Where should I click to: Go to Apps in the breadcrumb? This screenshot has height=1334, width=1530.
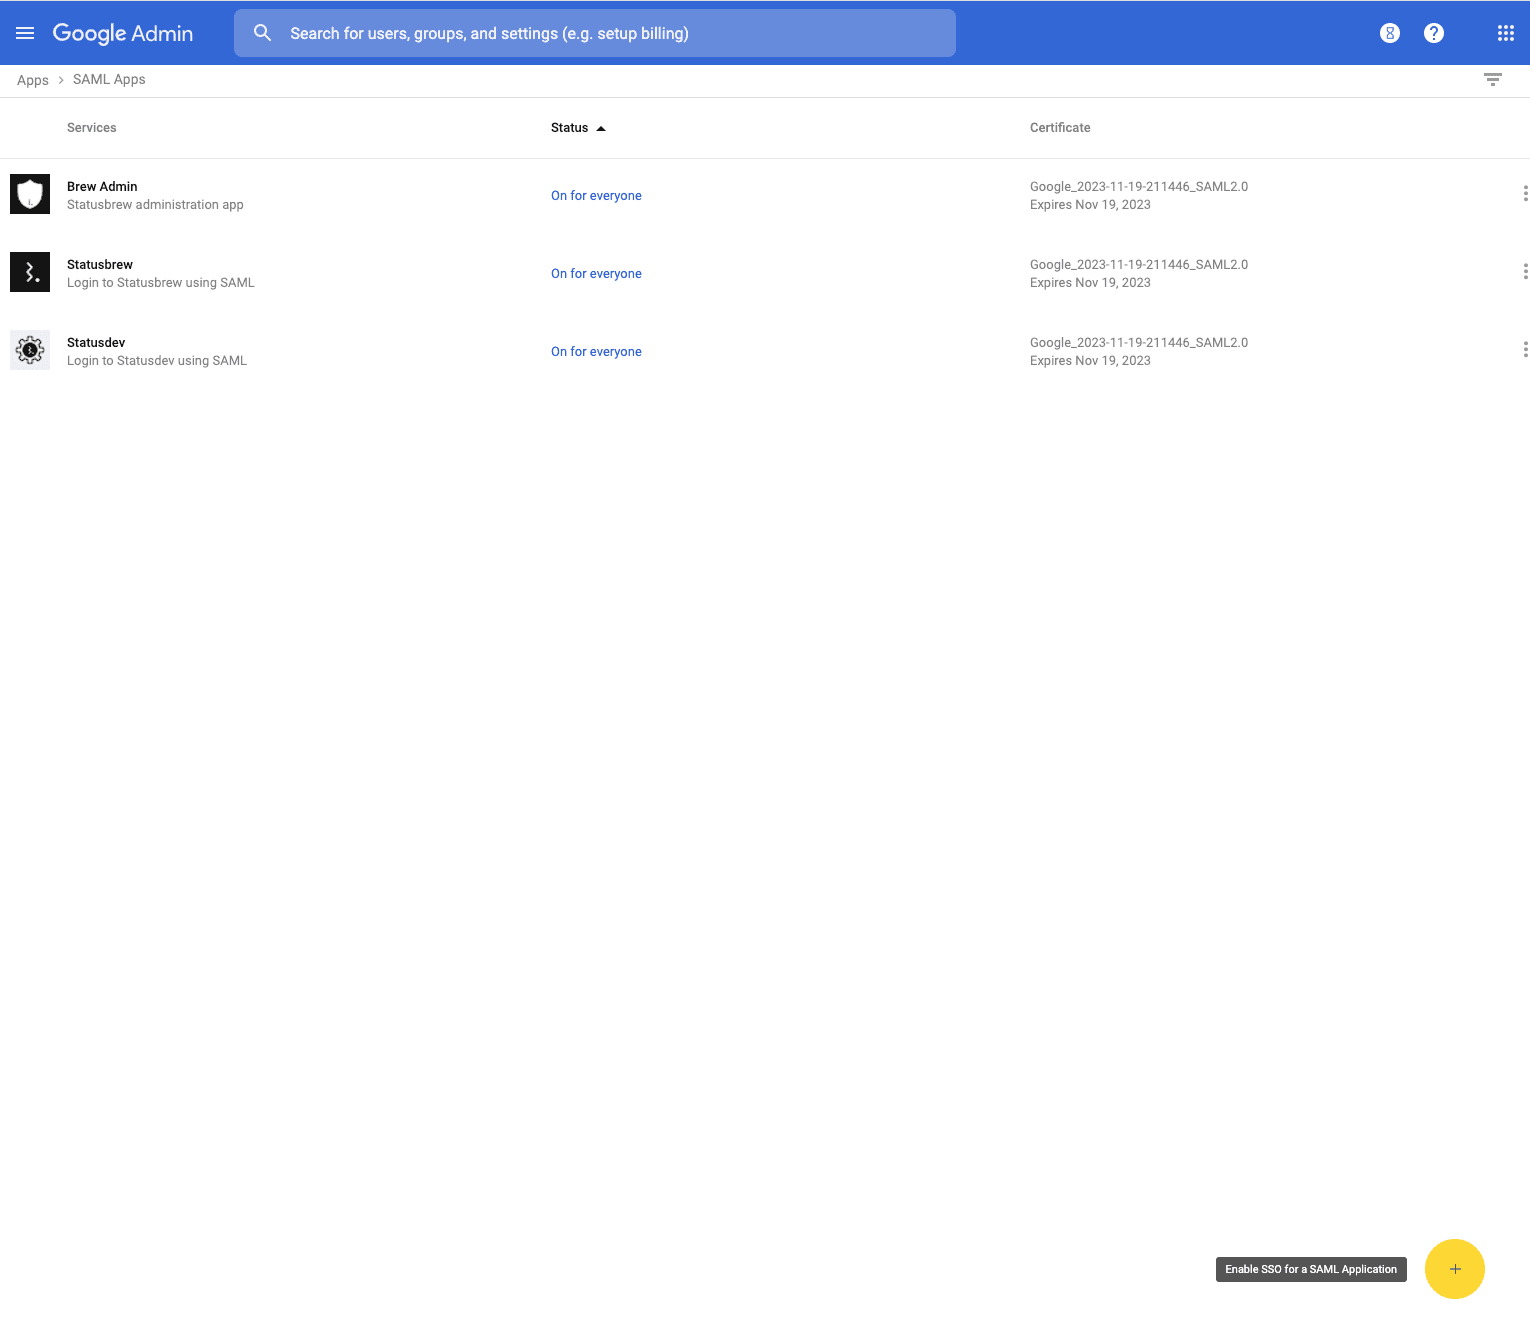click(33, 80)
